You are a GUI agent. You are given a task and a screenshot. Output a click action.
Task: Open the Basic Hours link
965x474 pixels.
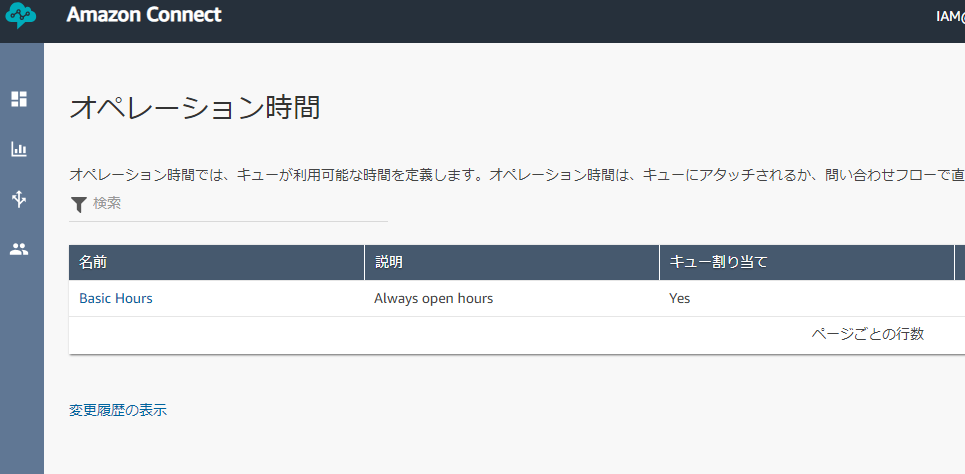[x=116, y=299]
